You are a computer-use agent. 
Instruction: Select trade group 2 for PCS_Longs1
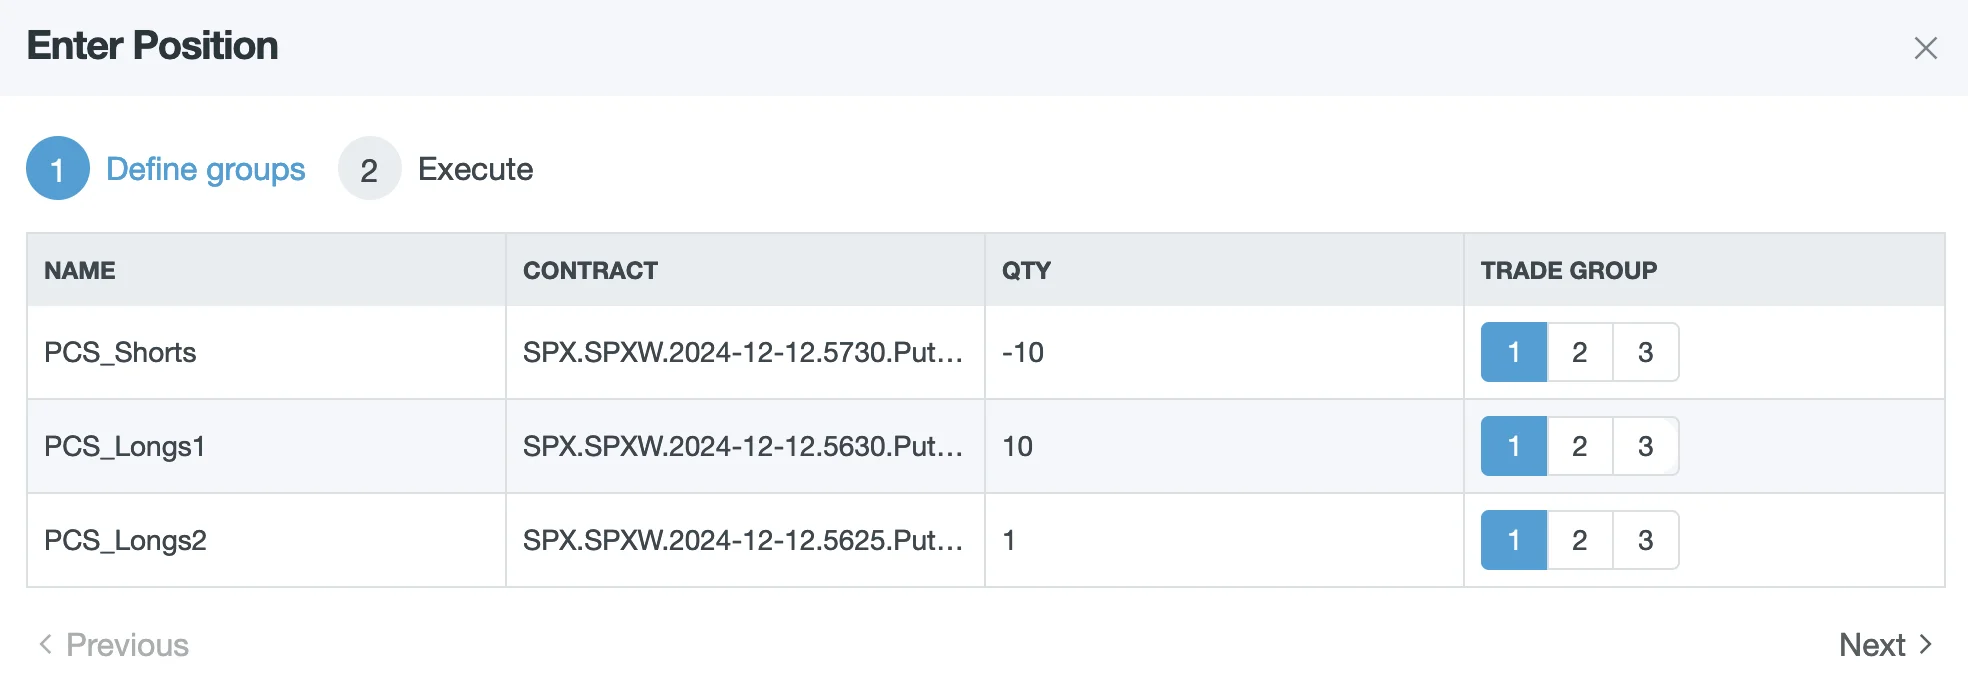[1579, 446]
